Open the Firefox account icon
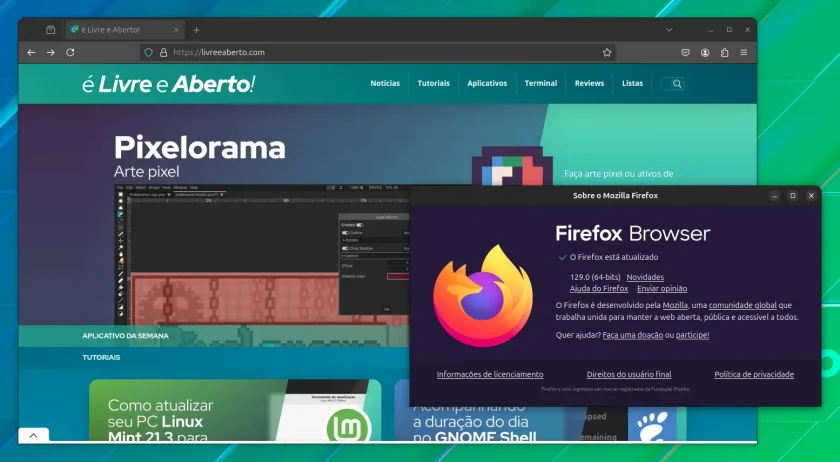The image size is (840, 462). [x=705, y=53]
